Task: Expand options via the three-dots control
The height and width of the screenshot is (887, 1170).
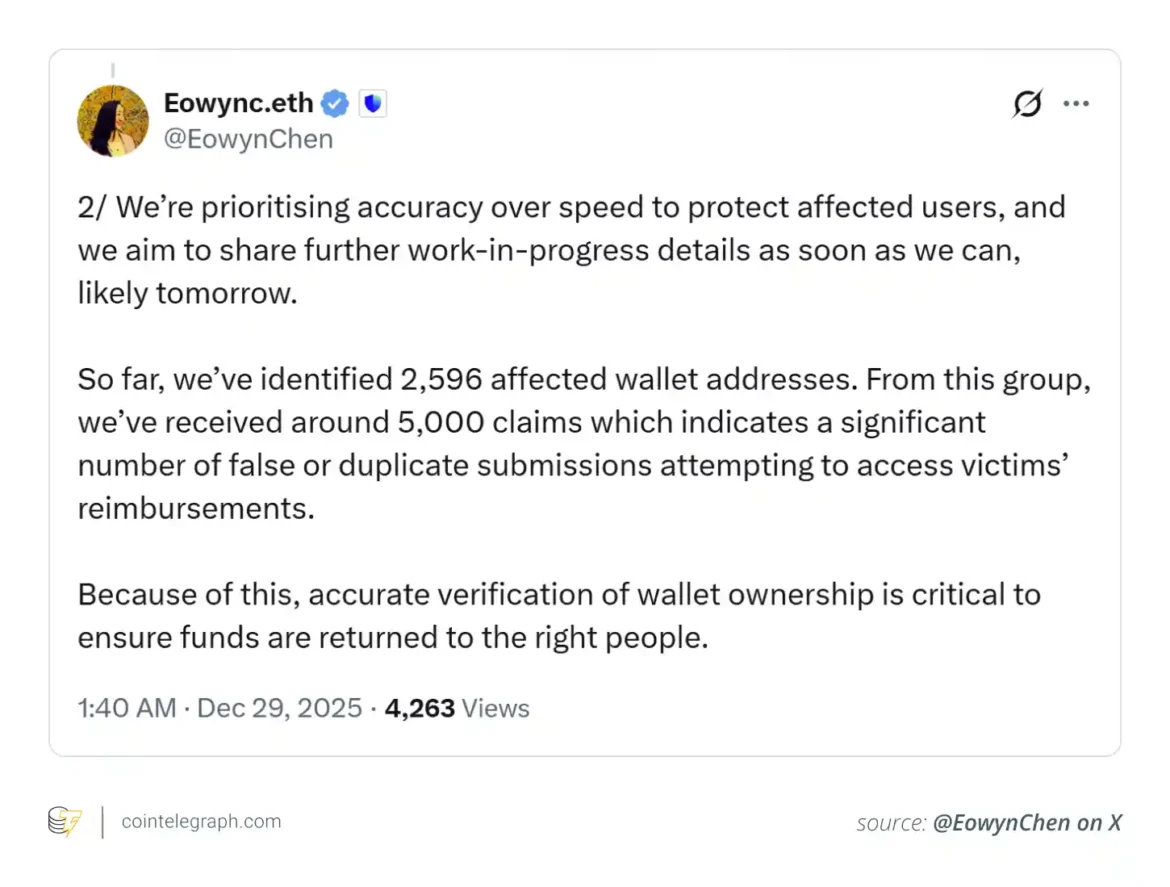Action: coord(1076,103)
